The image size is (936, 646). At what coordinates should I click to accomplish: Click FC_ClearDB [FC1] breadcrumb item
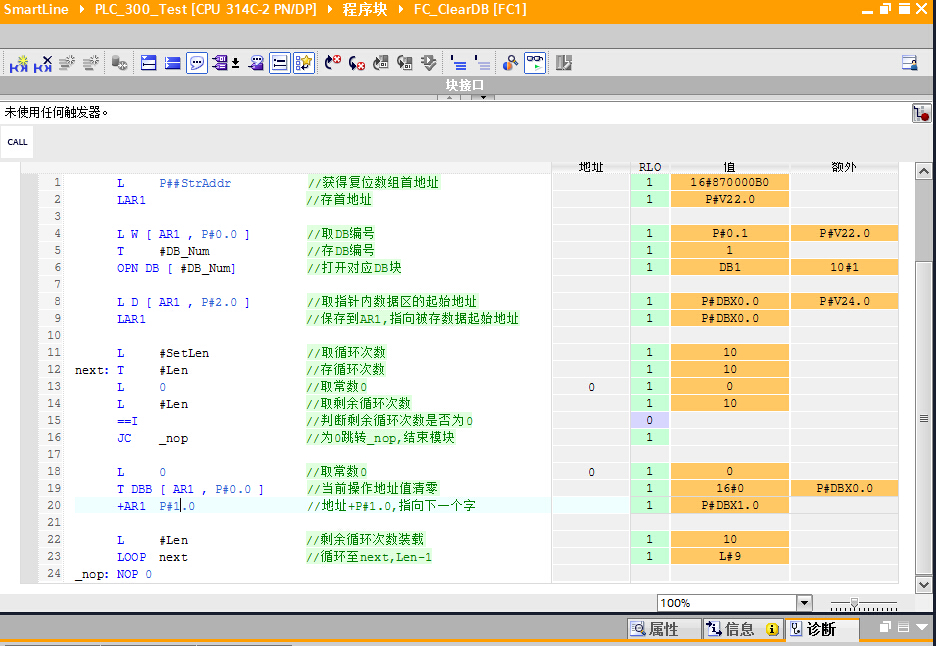tap(470, 10)
